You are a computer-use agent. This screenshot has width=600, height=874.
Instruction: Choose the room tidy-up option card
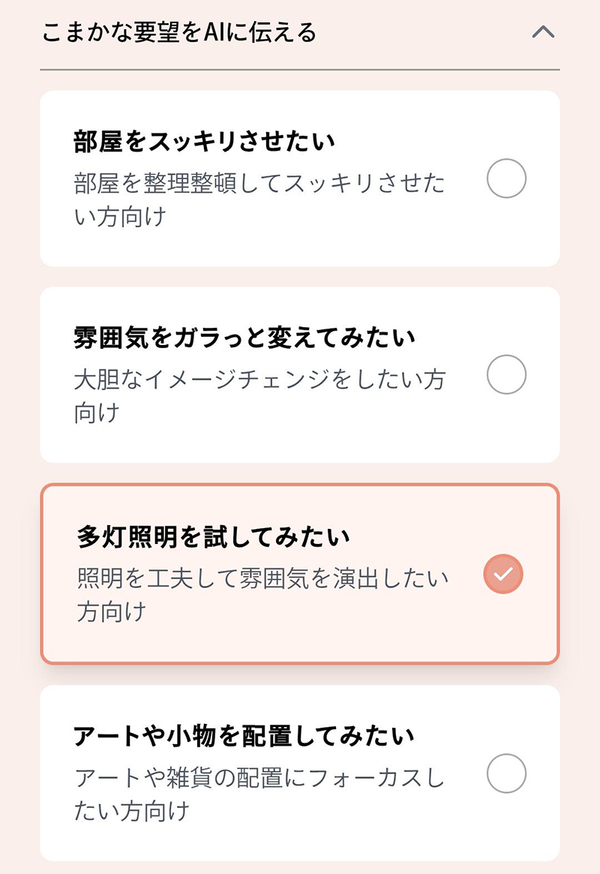(299, 179)
